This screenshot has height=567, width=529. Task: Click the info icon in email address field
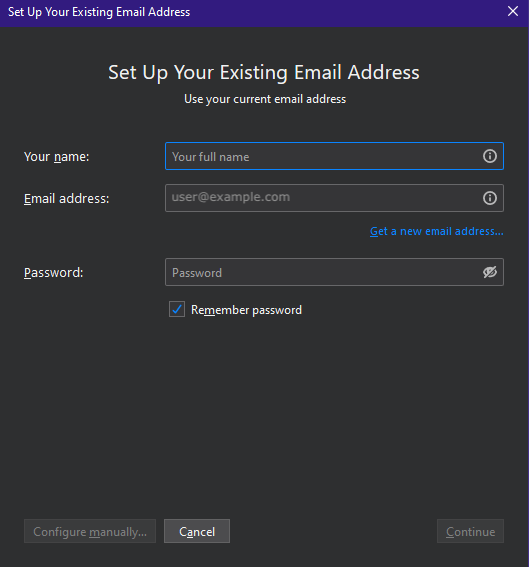490,198
